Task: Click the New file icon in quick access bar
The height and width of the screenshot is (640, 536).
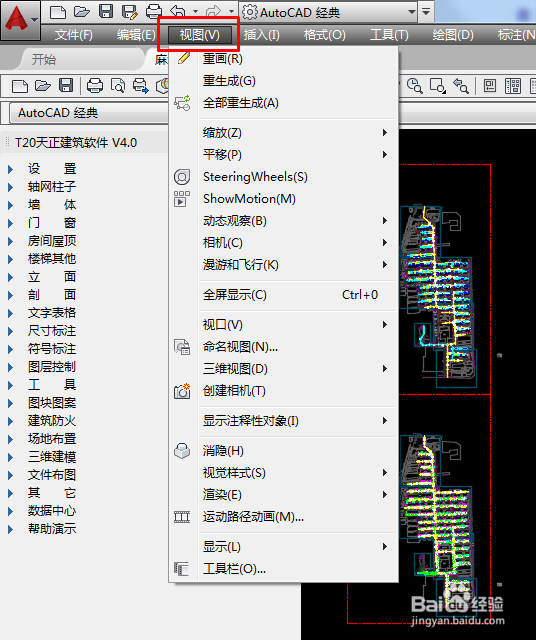Action: (x=58, y=12)
